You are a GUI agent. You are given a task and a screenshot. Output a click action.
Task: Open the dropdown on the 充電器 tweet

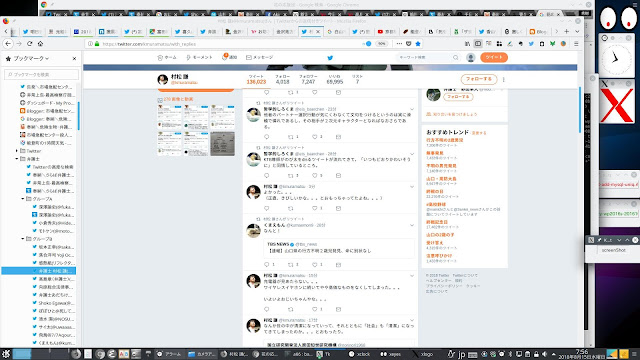click(x=411, y=276)
